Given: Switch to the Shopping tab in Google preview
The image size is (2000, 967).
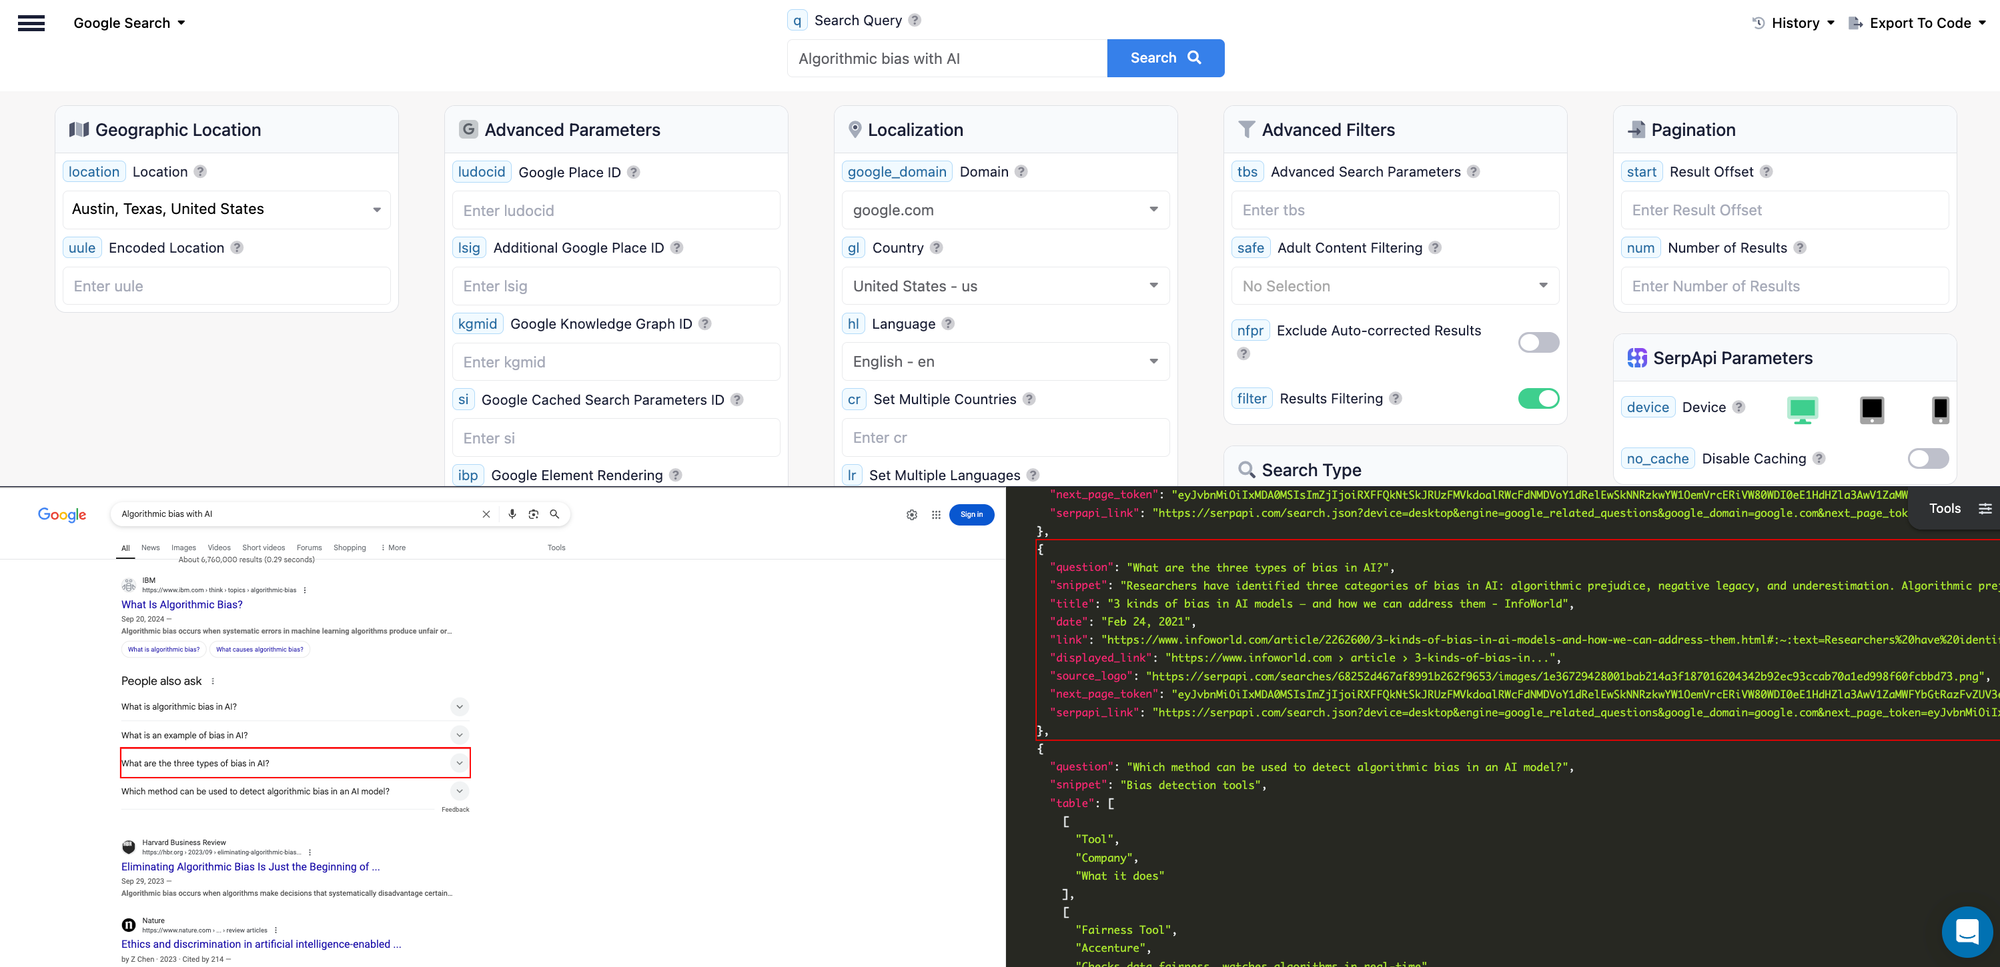Looking at the screenshot, I should tap(349, 548).
